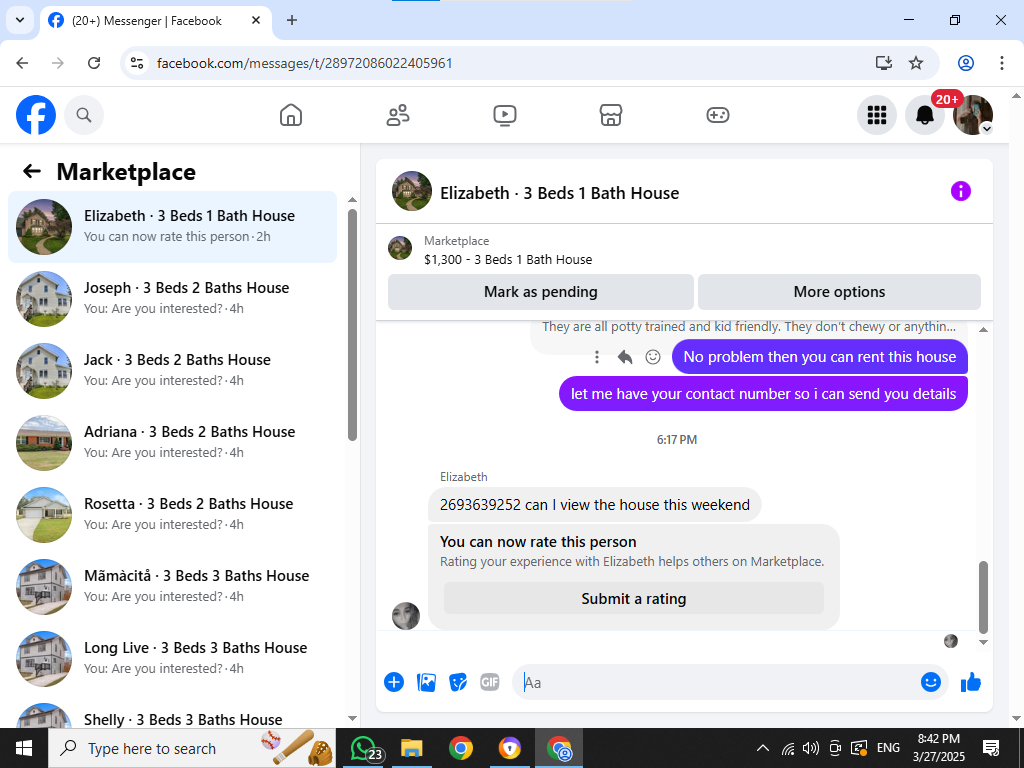Attach a photo file icon
The width and height of the screenshot is (1024, 768).
[x=426, y=682]
